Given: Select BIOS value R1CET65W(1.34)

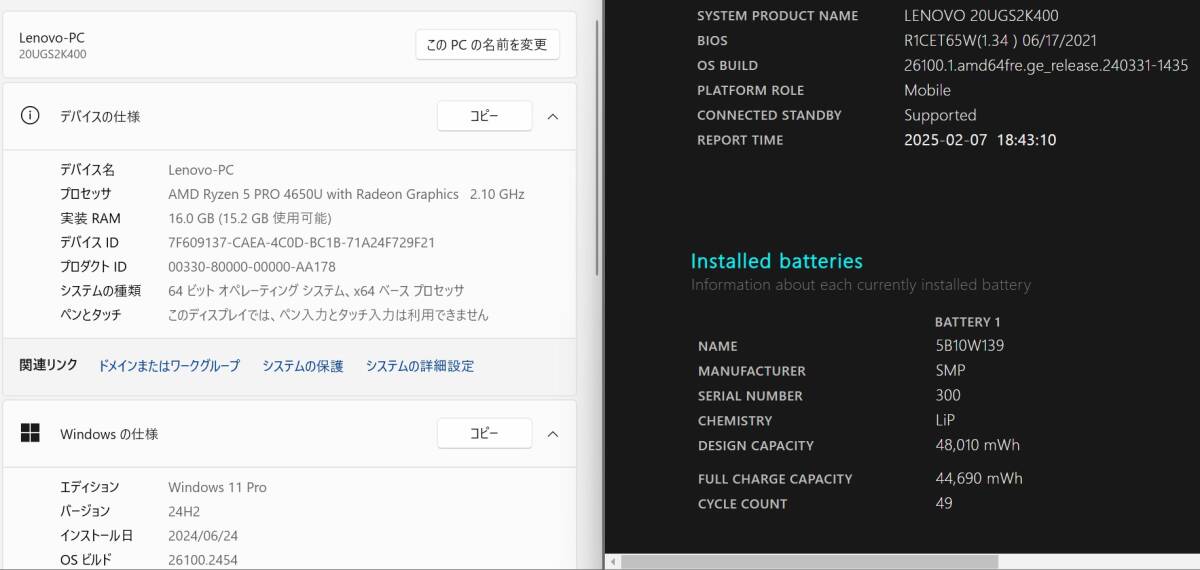Looking at the screenshot, I should click(x=1001, y=41).
